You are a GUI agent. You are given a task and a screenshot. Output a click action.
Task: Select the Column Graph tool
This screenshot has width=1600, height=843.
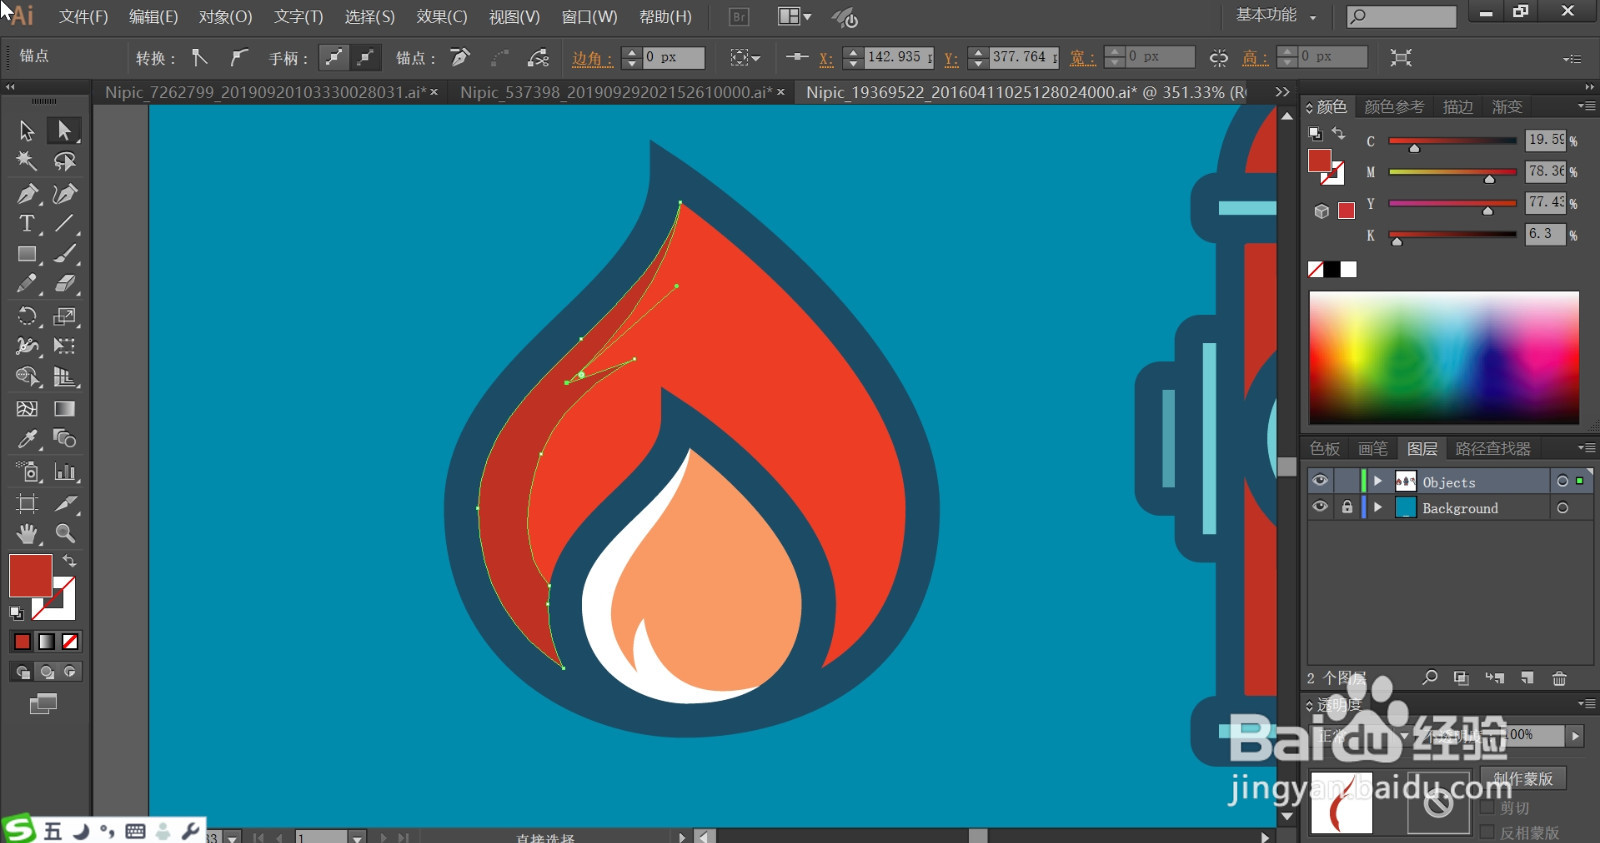click(x=65, y=471)
